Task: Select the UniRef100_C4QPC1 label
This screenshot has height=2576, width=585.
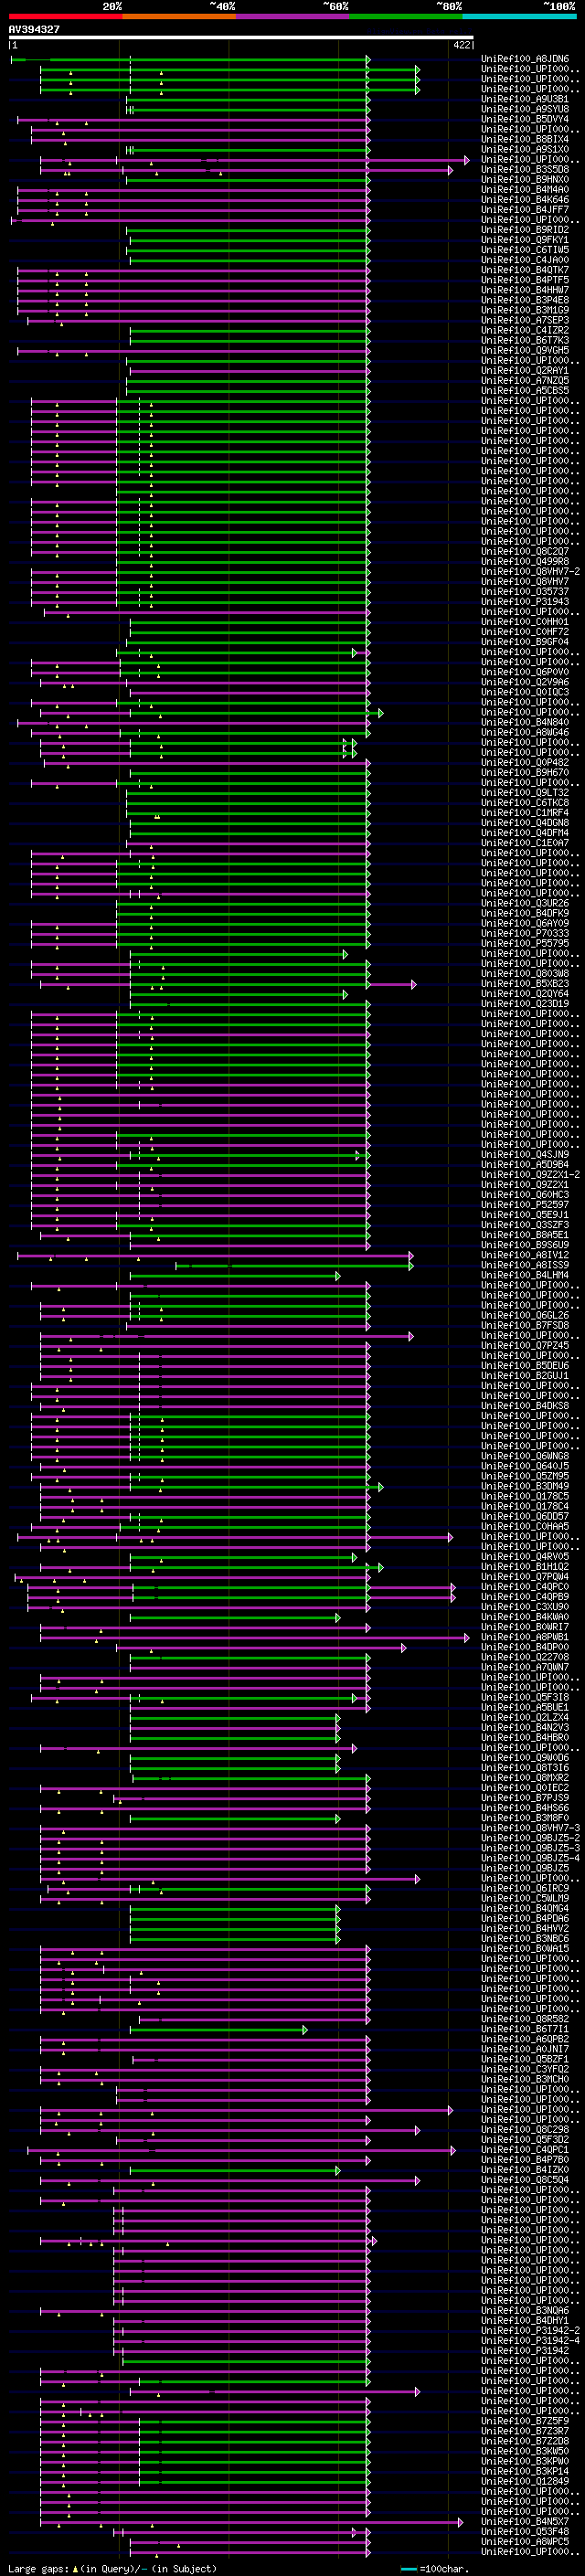Action: (x=525, y=2149)
